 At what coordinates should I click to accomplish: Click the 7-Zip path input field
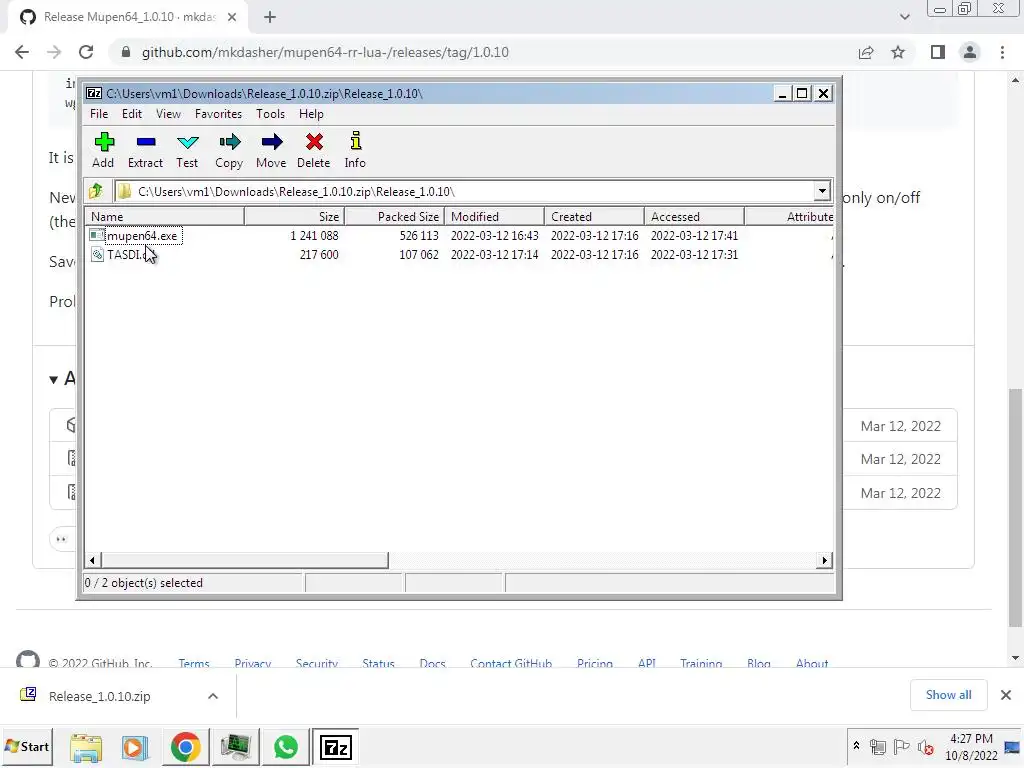coord(464,191)
